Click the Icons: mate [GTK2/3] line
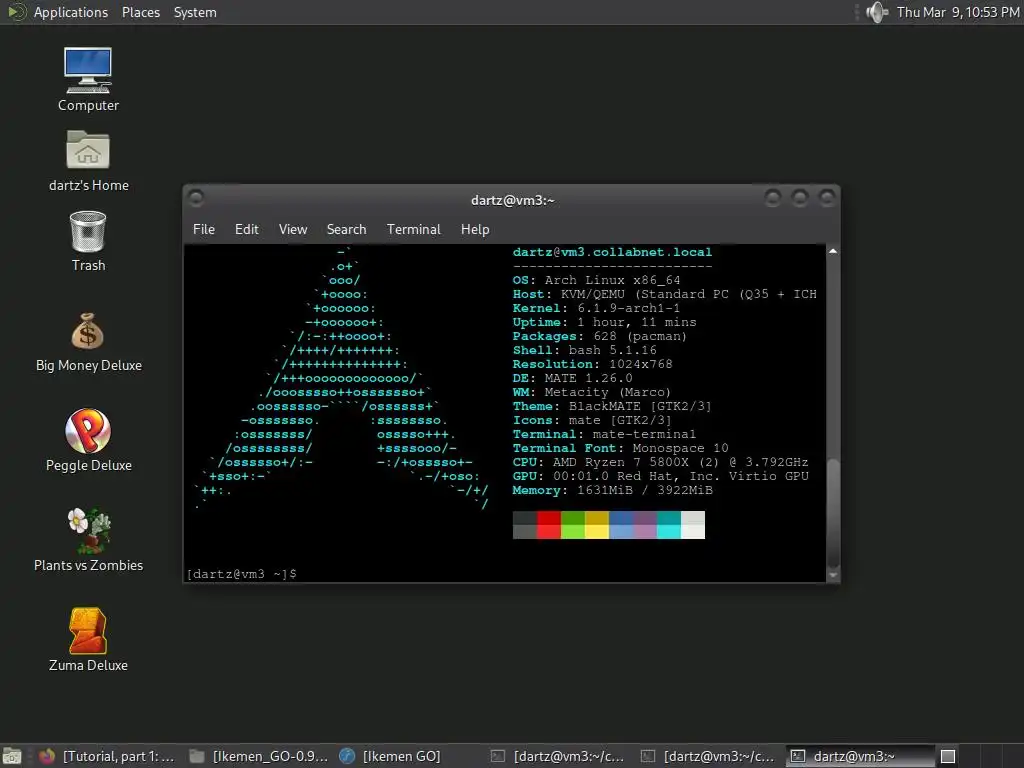1024x768 pixels. point(592,421)
